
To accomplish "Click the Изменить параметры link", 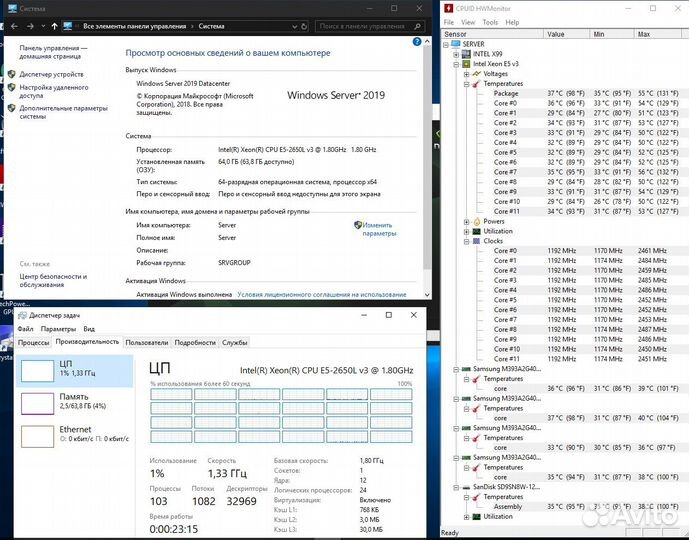I will click(x=379, y=229).
